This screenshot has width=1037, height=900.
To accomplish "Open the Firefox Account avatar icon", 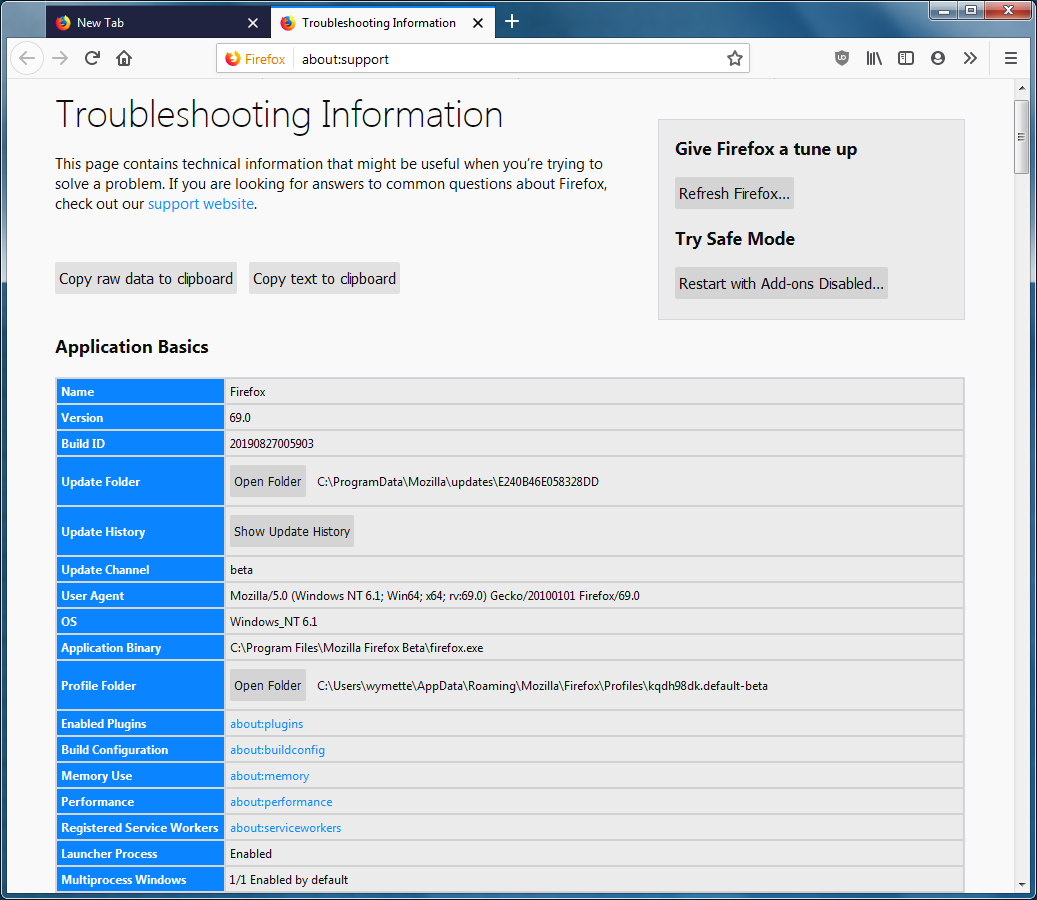I will pos(938,58).
